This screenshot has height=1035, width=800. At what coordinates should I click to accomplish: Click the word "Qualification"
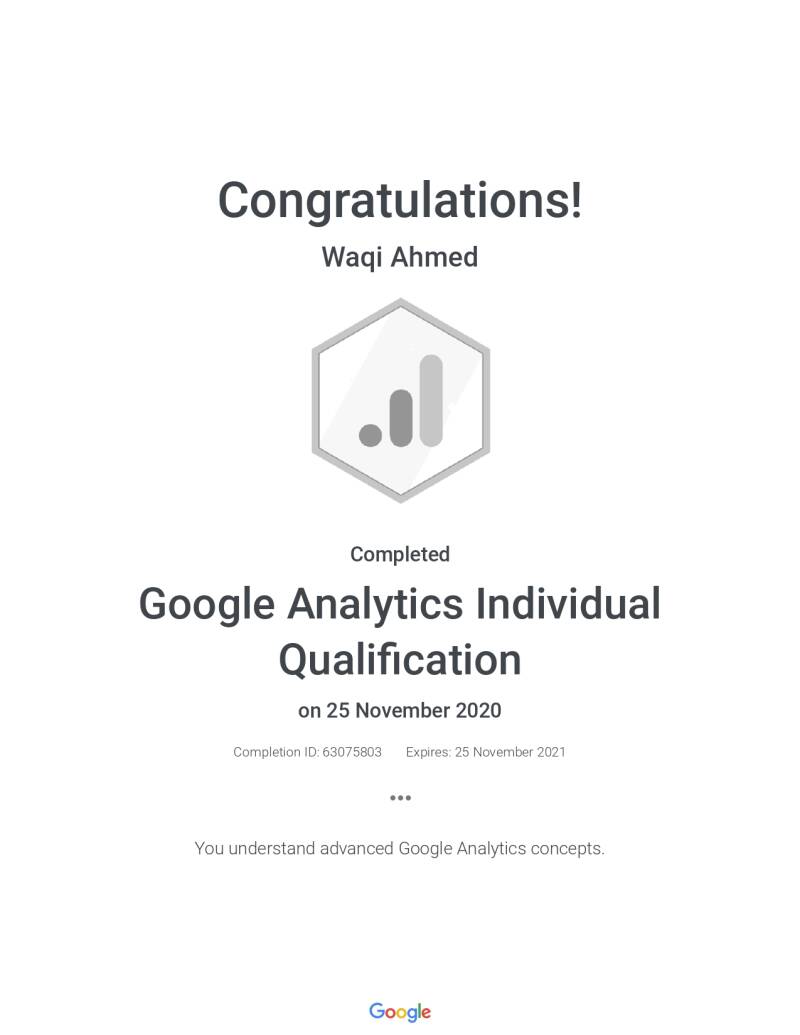point(400,660)
